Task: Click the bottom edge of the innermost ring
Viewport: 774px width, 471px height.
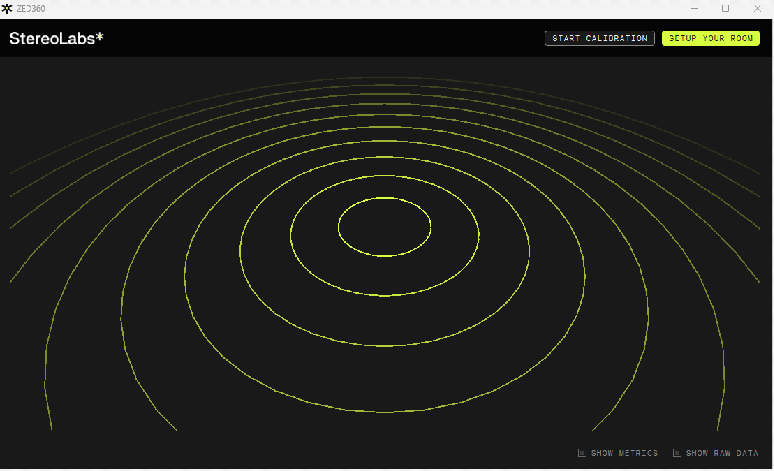Action: [385, 256]
